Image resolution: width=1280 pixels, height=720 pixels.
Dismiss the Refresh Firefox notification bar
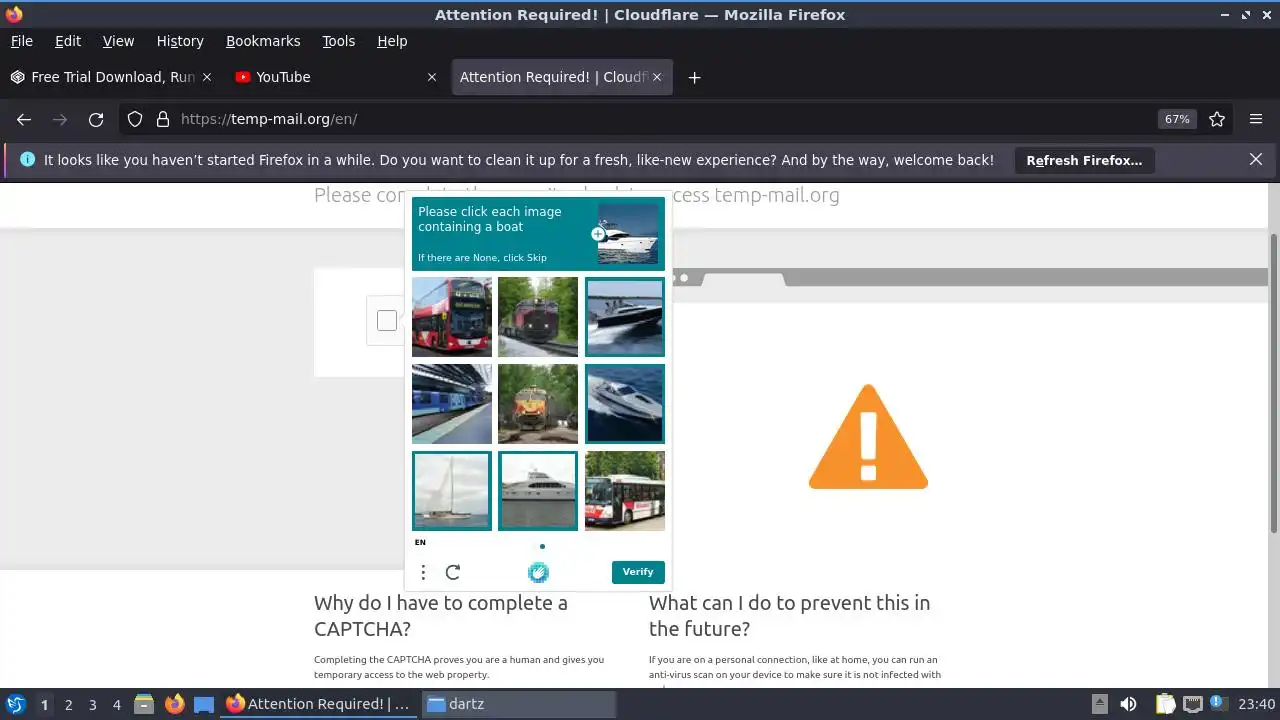1256,159
